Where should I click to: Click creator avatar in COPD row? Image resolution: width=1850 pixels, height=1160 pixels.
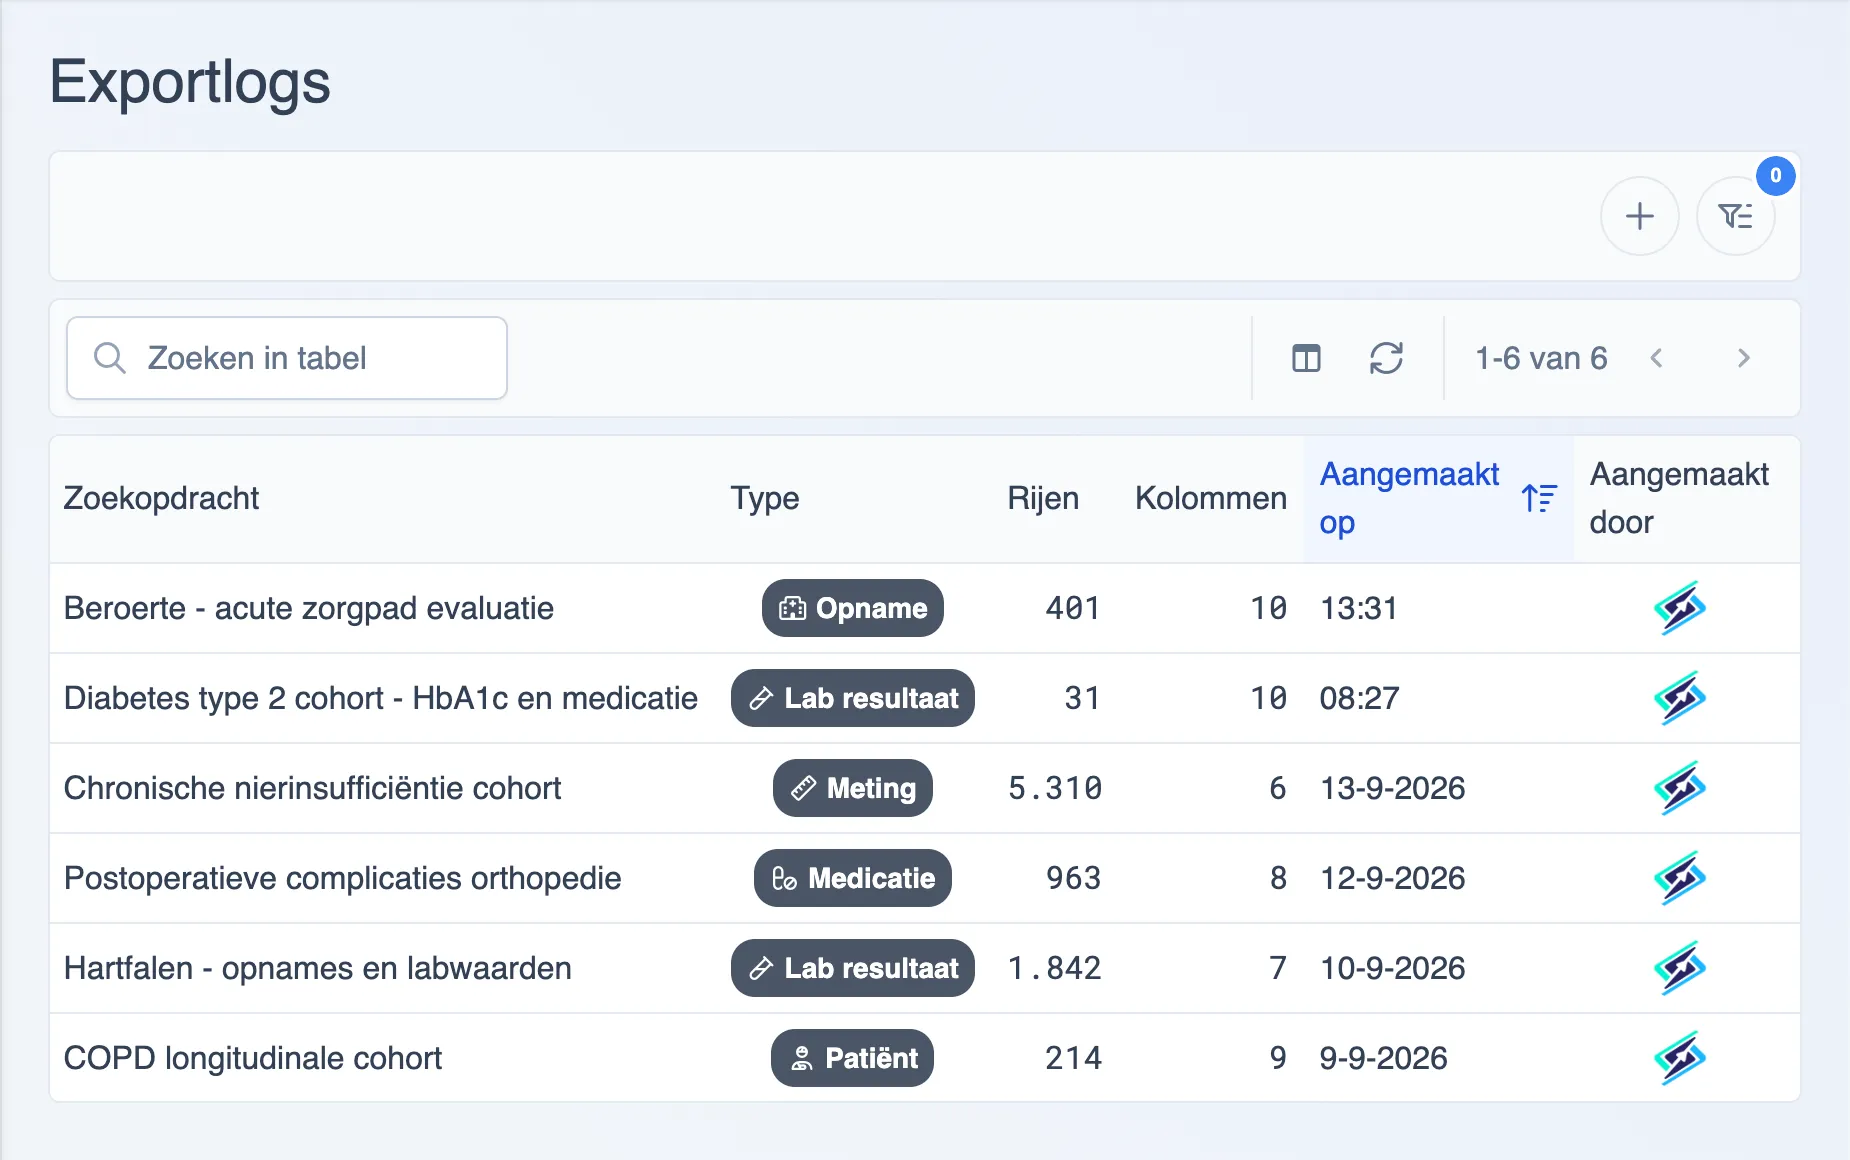(x=1680, y=1058)
